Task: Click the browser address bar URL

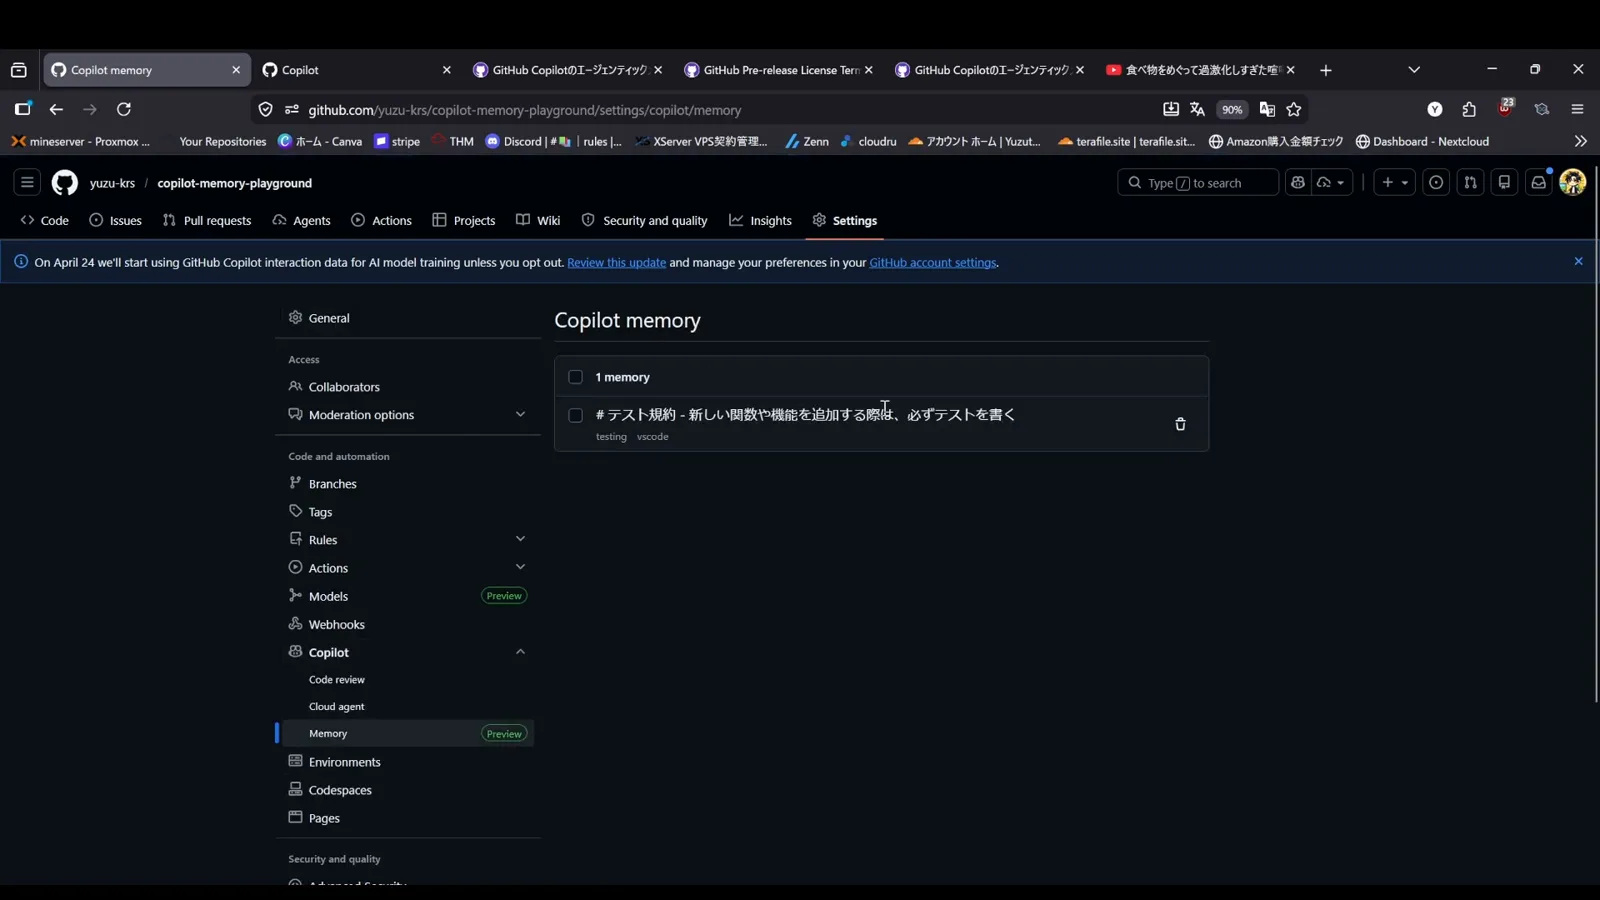Action: [524, 110]
